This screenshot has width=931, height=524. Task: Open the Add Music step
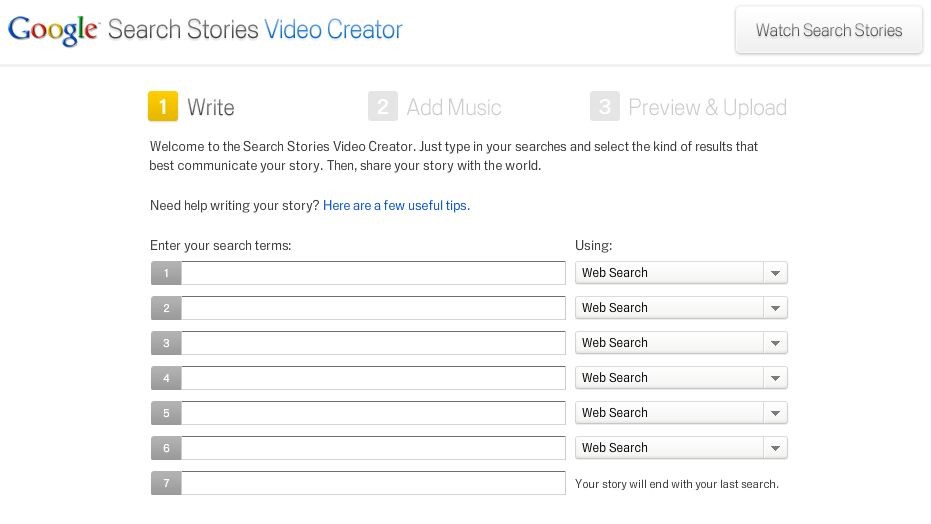454,107
